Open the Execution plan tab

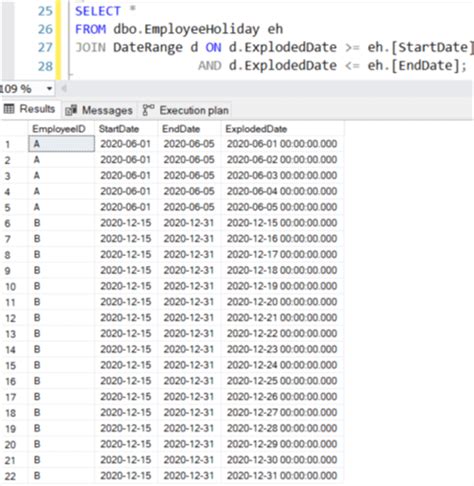pos(185,110)
